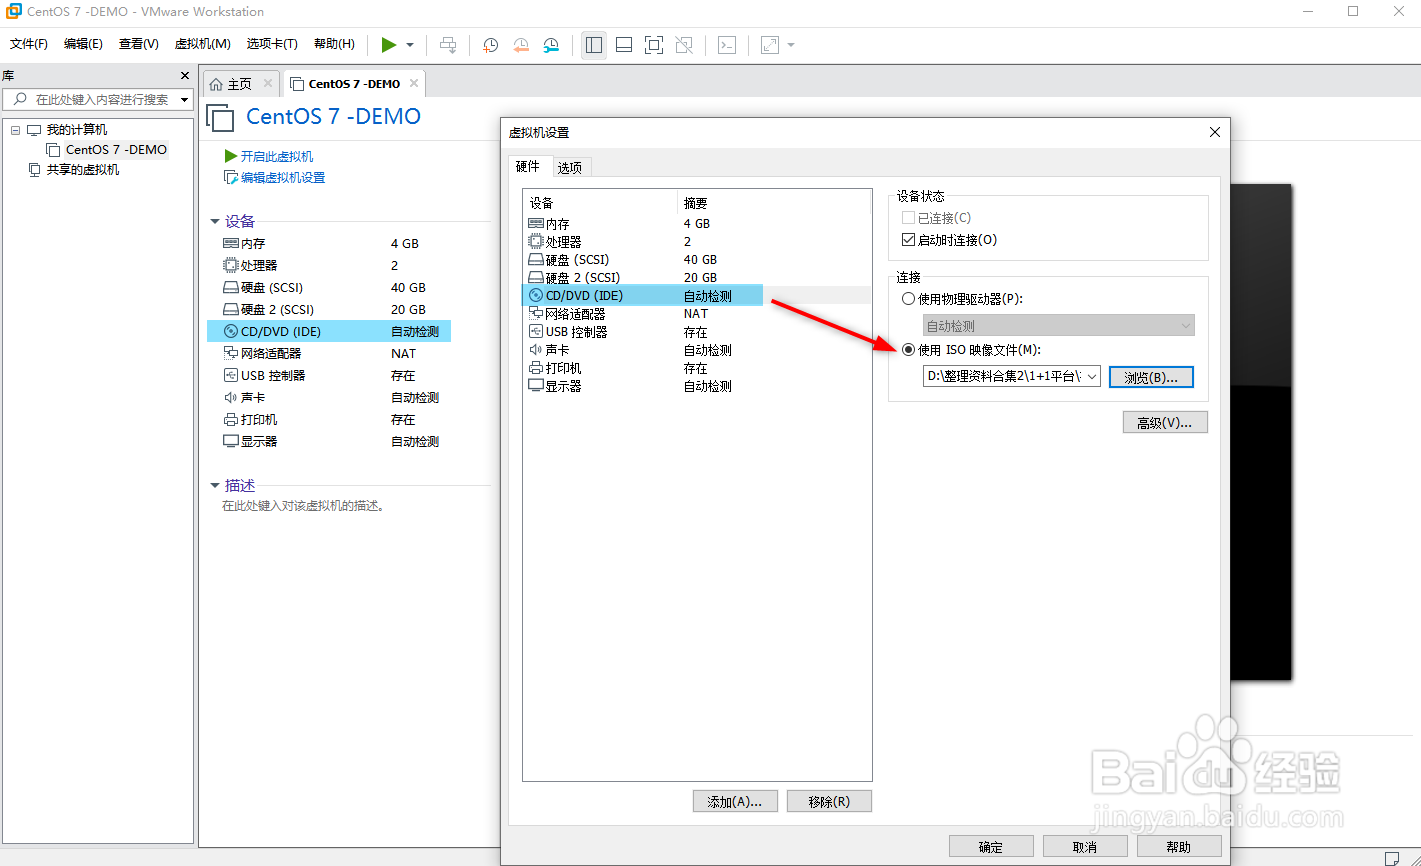Screen dimensions: 1421x866
Task: Click 确定 to confirm settings
Action: click(x=991, y=847)
